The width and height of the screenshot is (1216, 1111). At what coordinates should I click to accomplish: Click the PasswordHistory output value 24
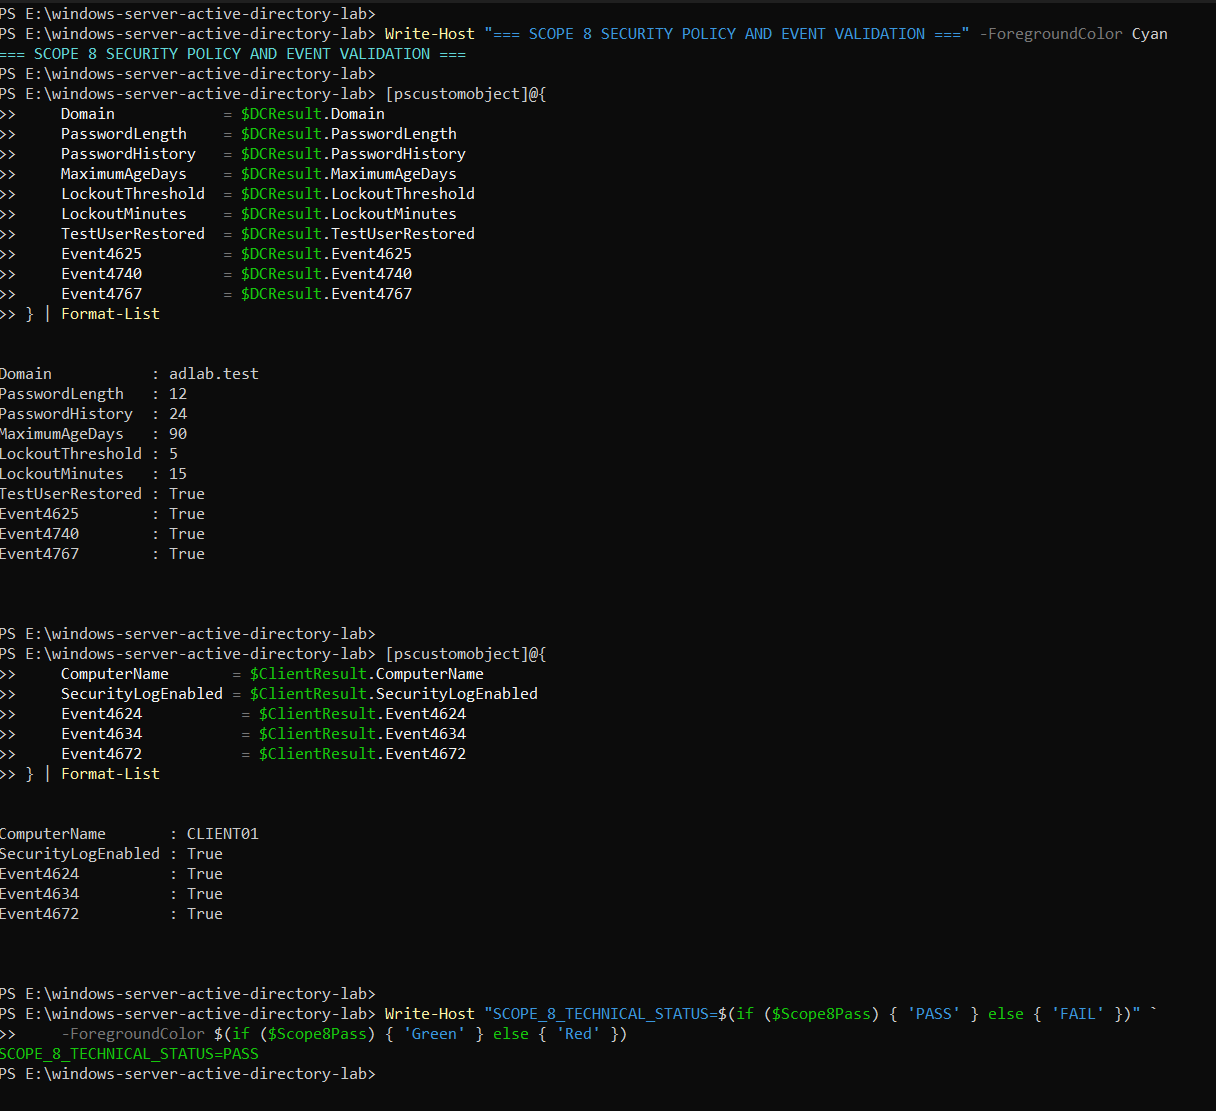[x=178, y=414]
